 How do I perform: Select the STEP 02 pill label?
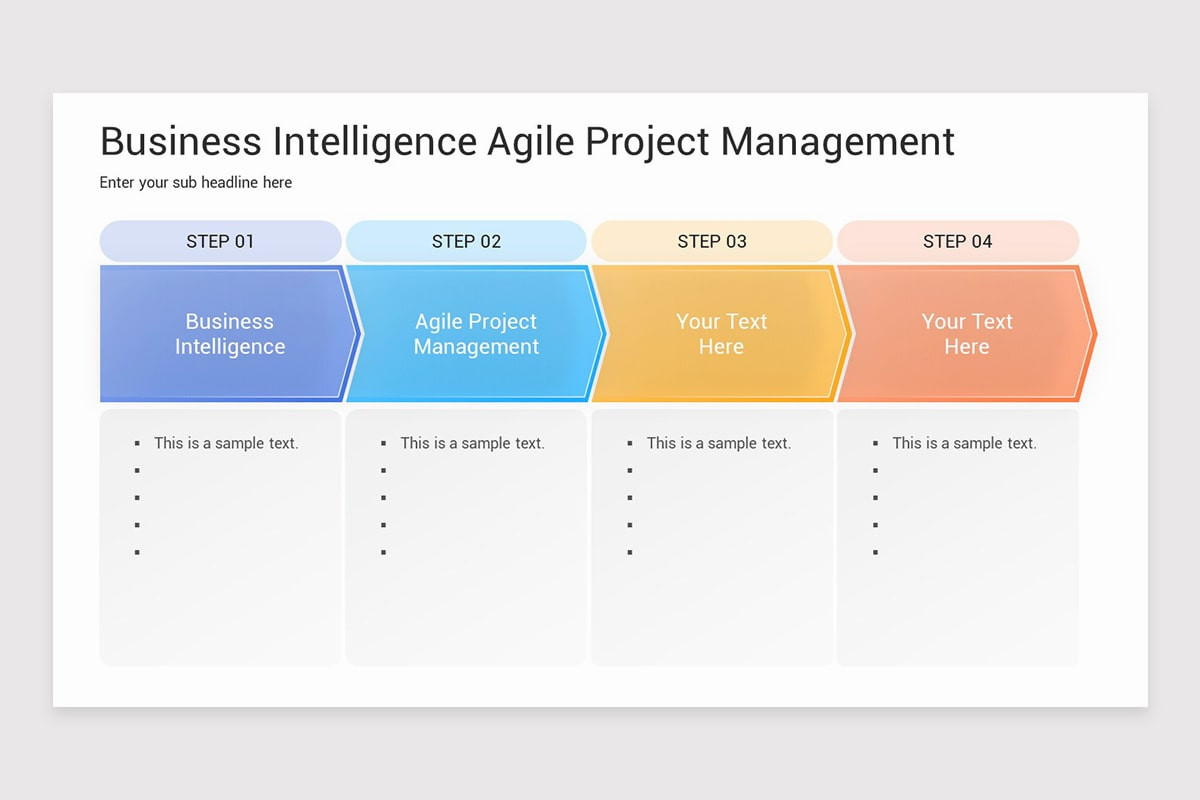[466, 241]
